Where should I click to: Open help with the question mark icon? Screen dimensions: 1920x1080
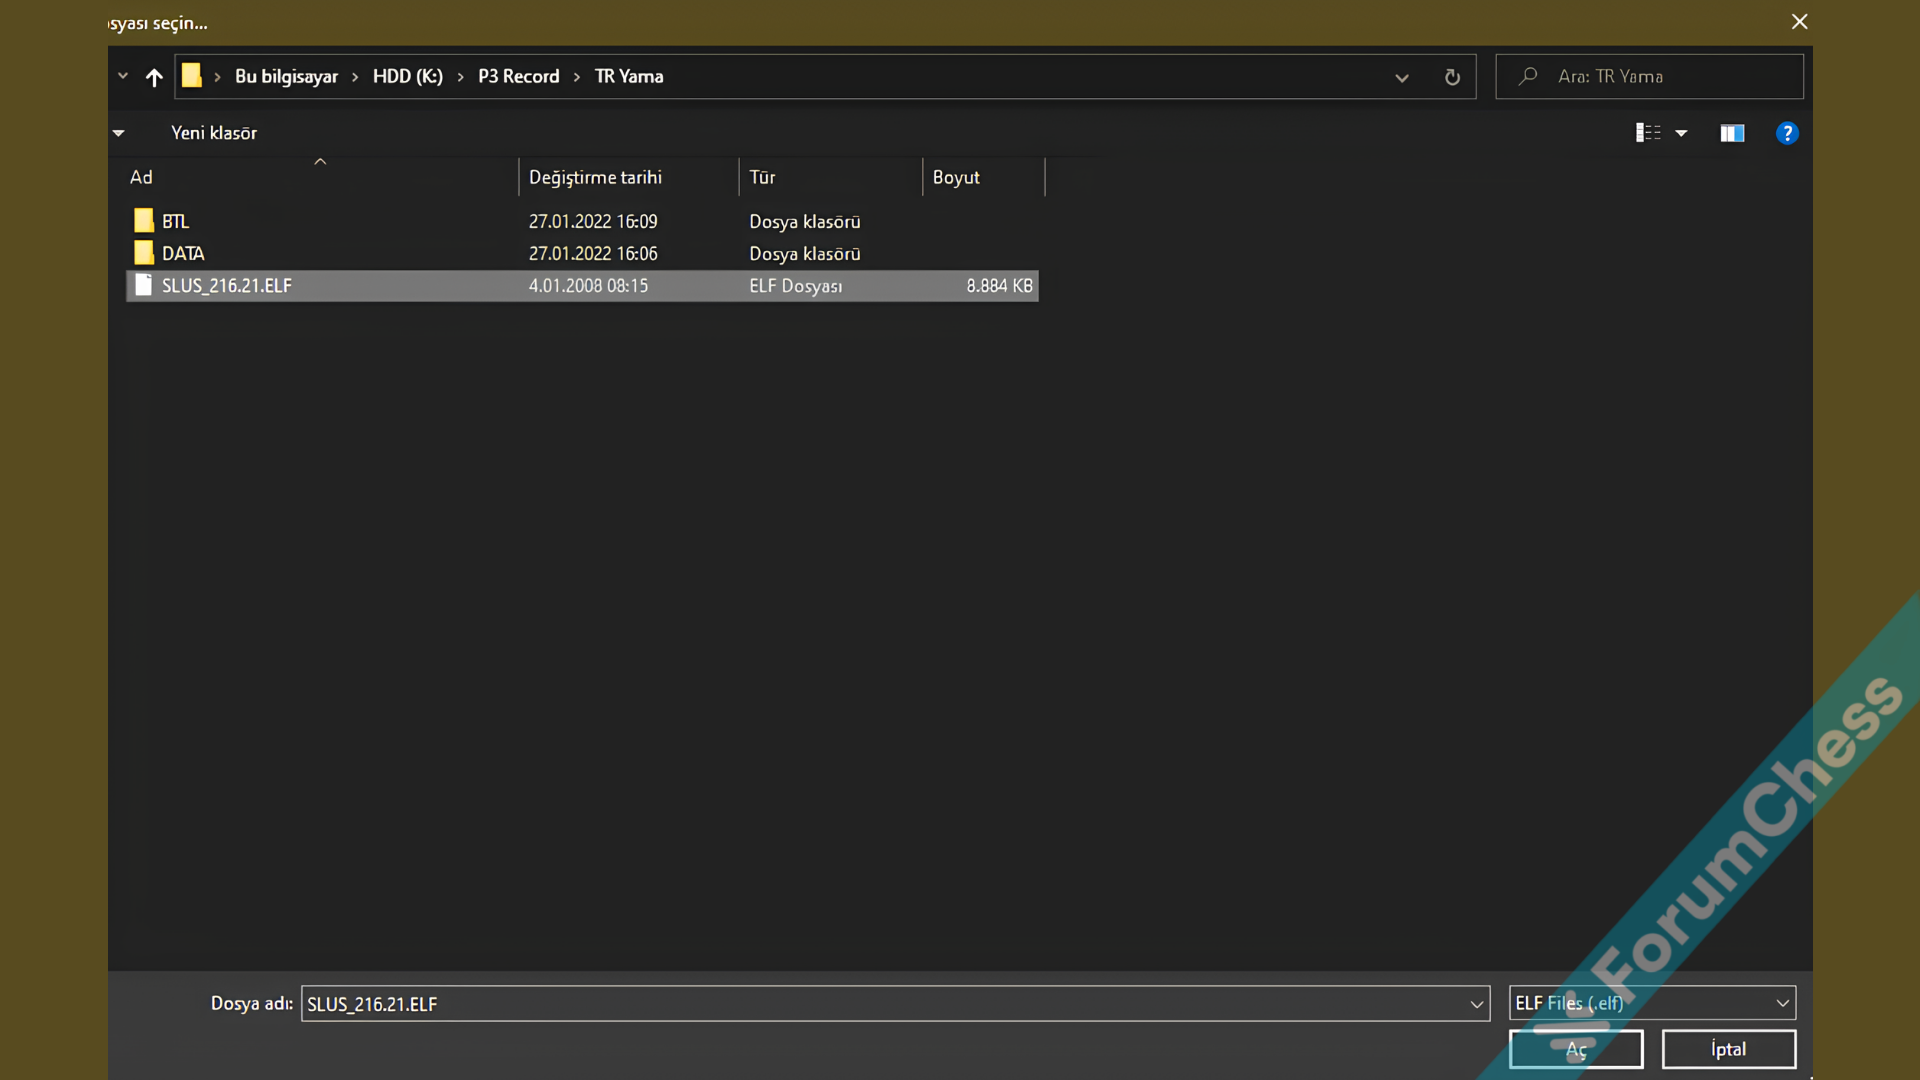point(1787,133)
